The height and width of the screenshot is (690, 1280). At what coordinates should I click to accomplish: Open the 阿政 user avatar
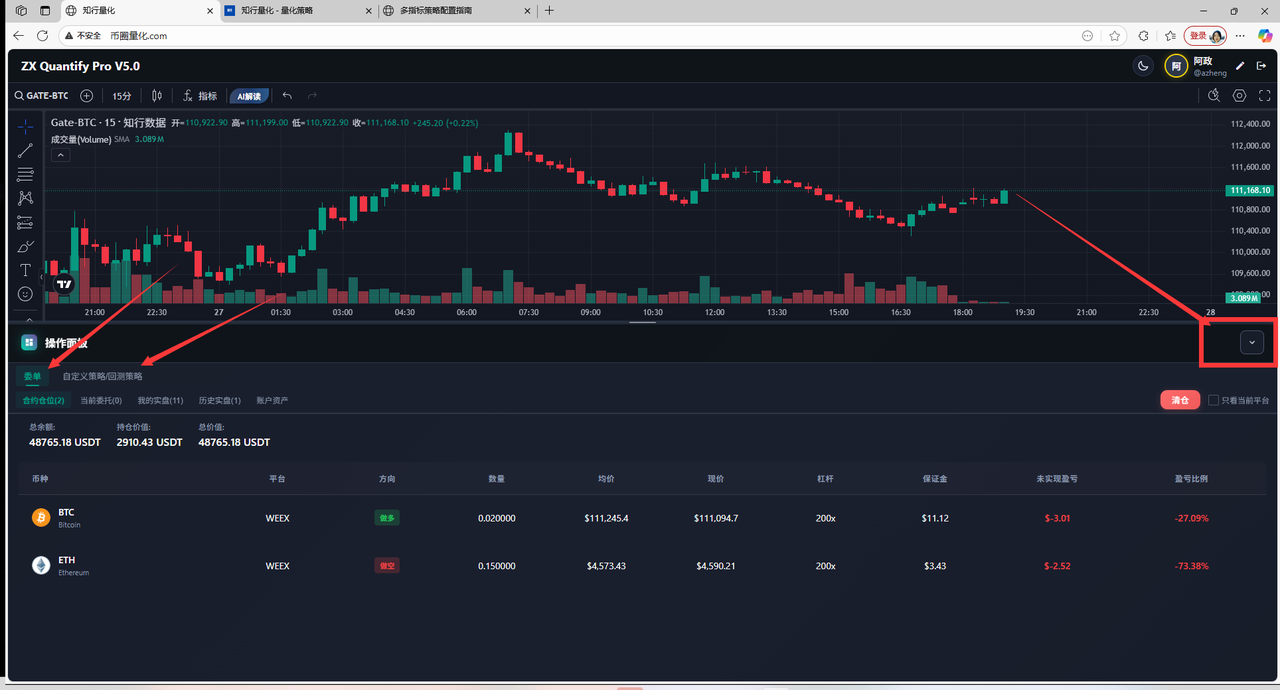[x=1176, y=66]
